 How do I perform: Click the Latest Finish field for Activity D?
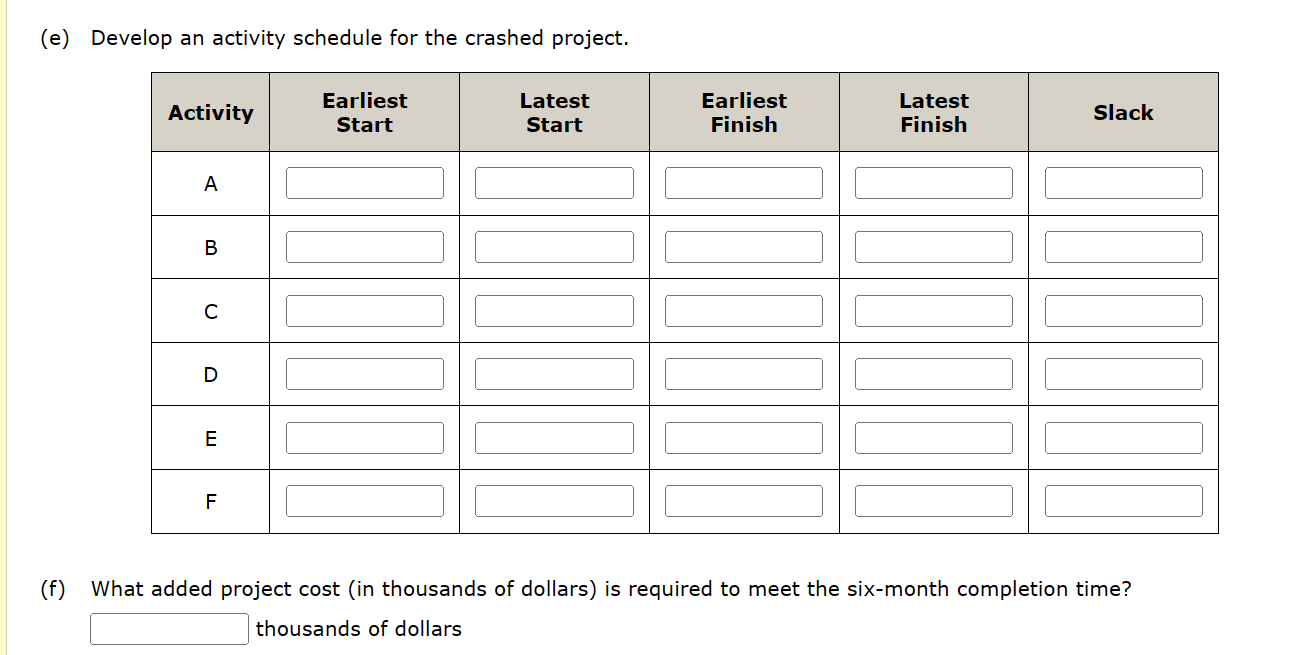933,373
